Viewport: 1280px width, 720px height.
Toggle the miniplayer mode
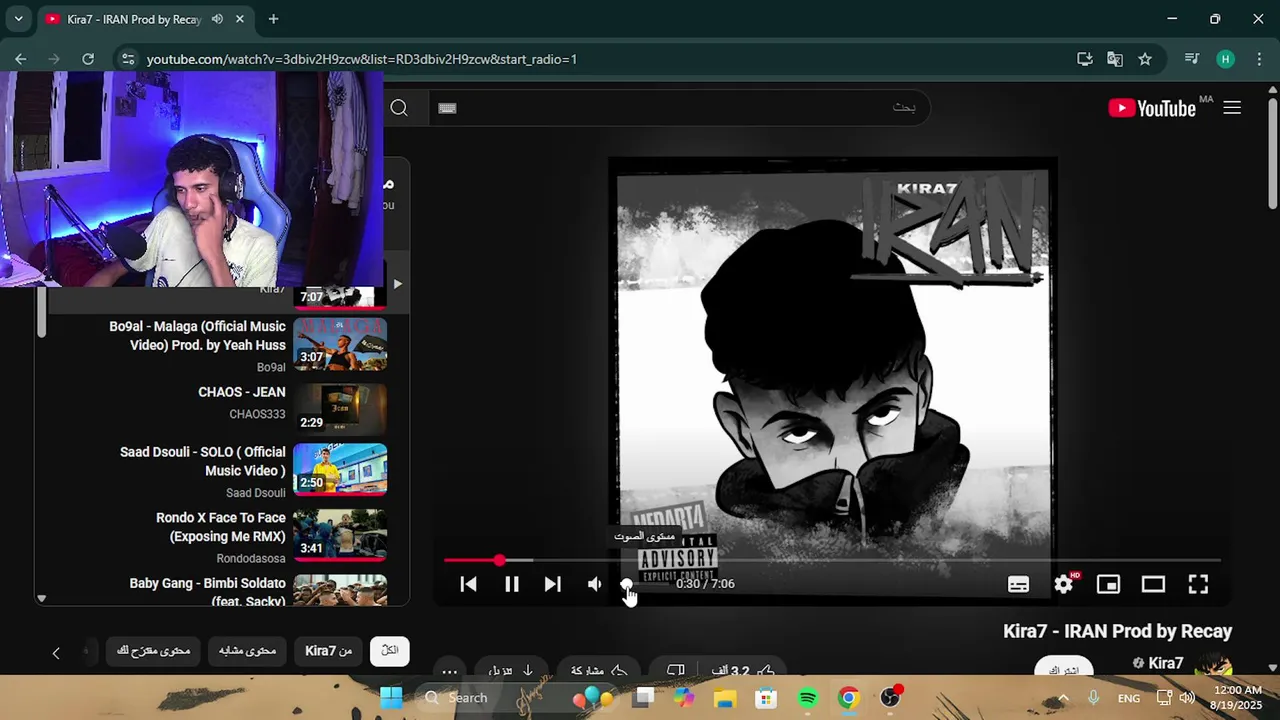coord(1108,584)
